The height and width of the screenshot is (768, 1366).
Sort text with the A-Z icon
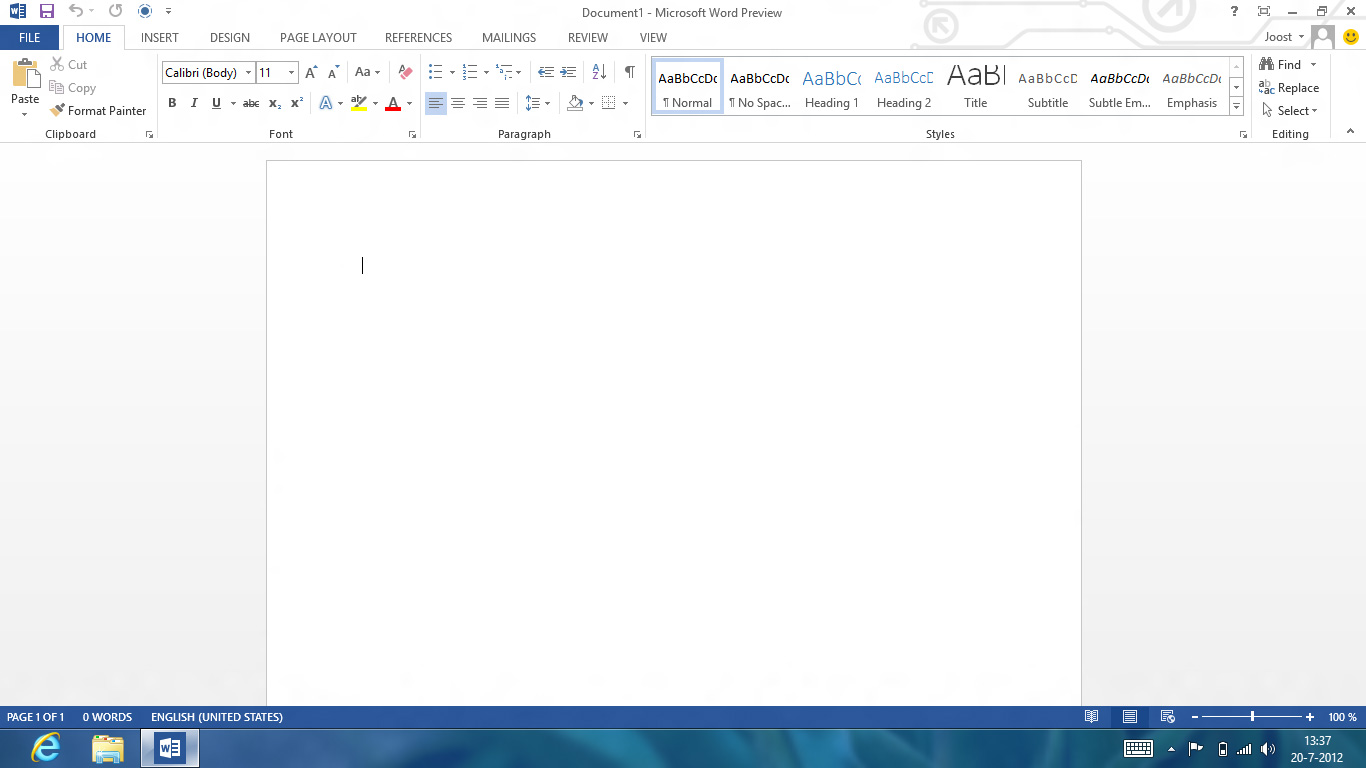point(599,72)
